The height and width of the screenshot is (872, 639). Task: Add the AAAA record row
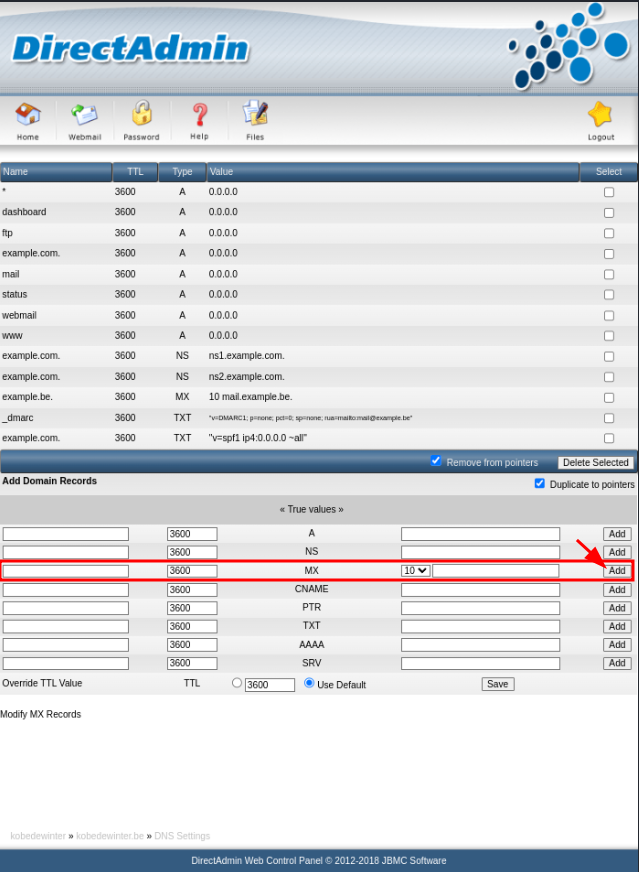[617, 645]
